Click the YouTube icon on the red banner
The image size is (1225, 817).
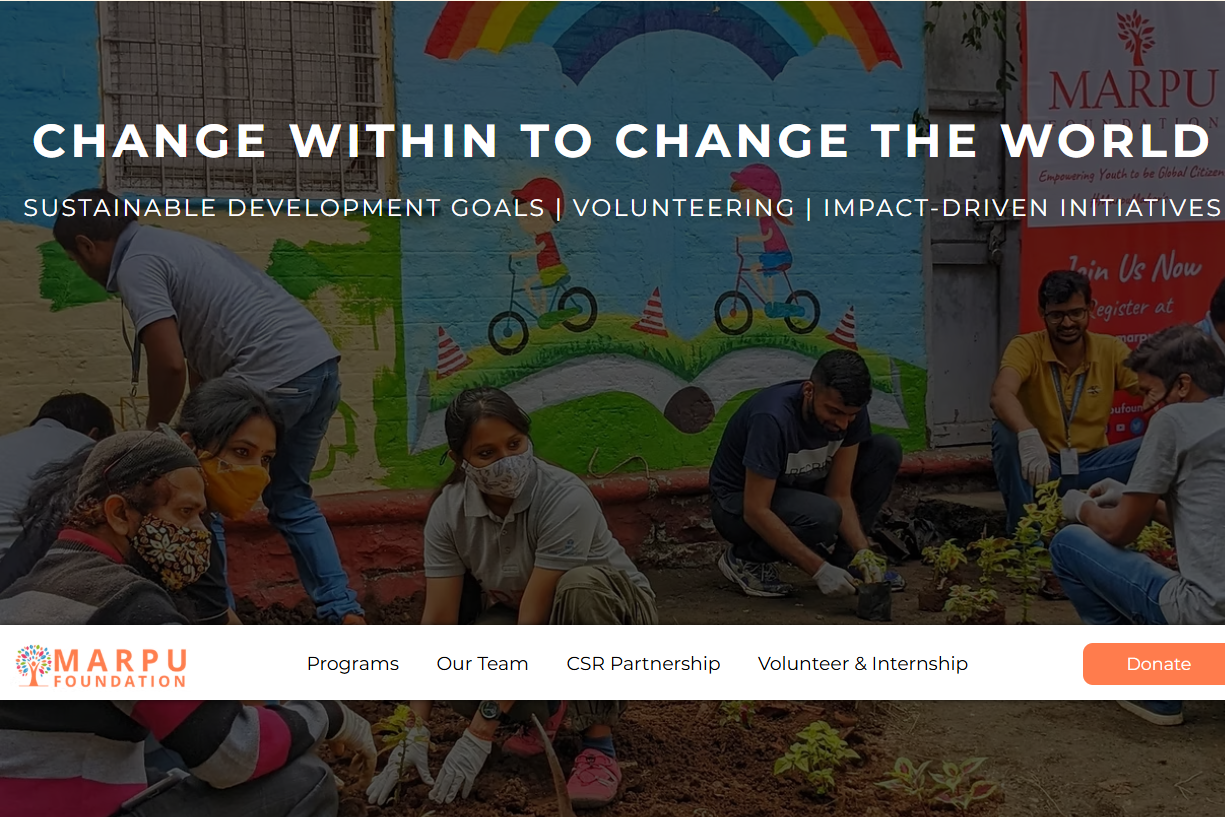point(1122,426)
